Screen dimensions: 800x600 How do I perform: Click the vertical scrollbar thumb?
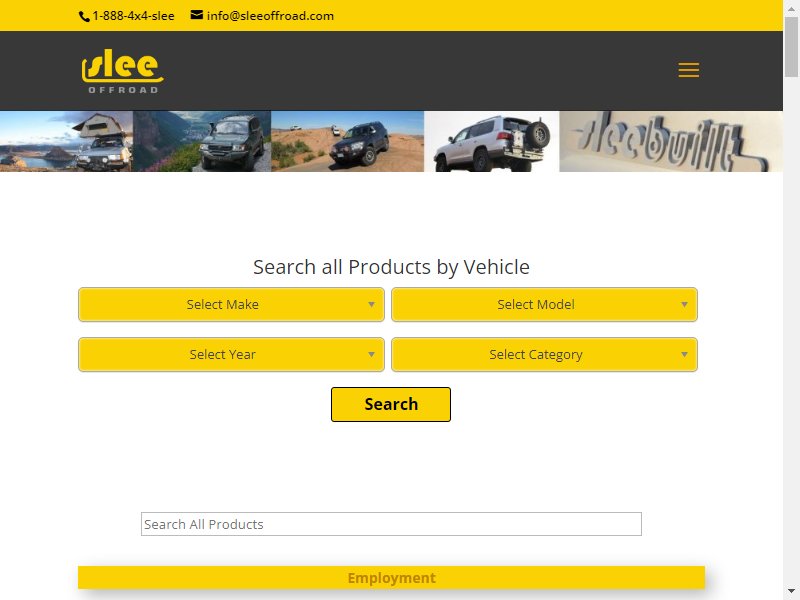[x=791, y=47]
